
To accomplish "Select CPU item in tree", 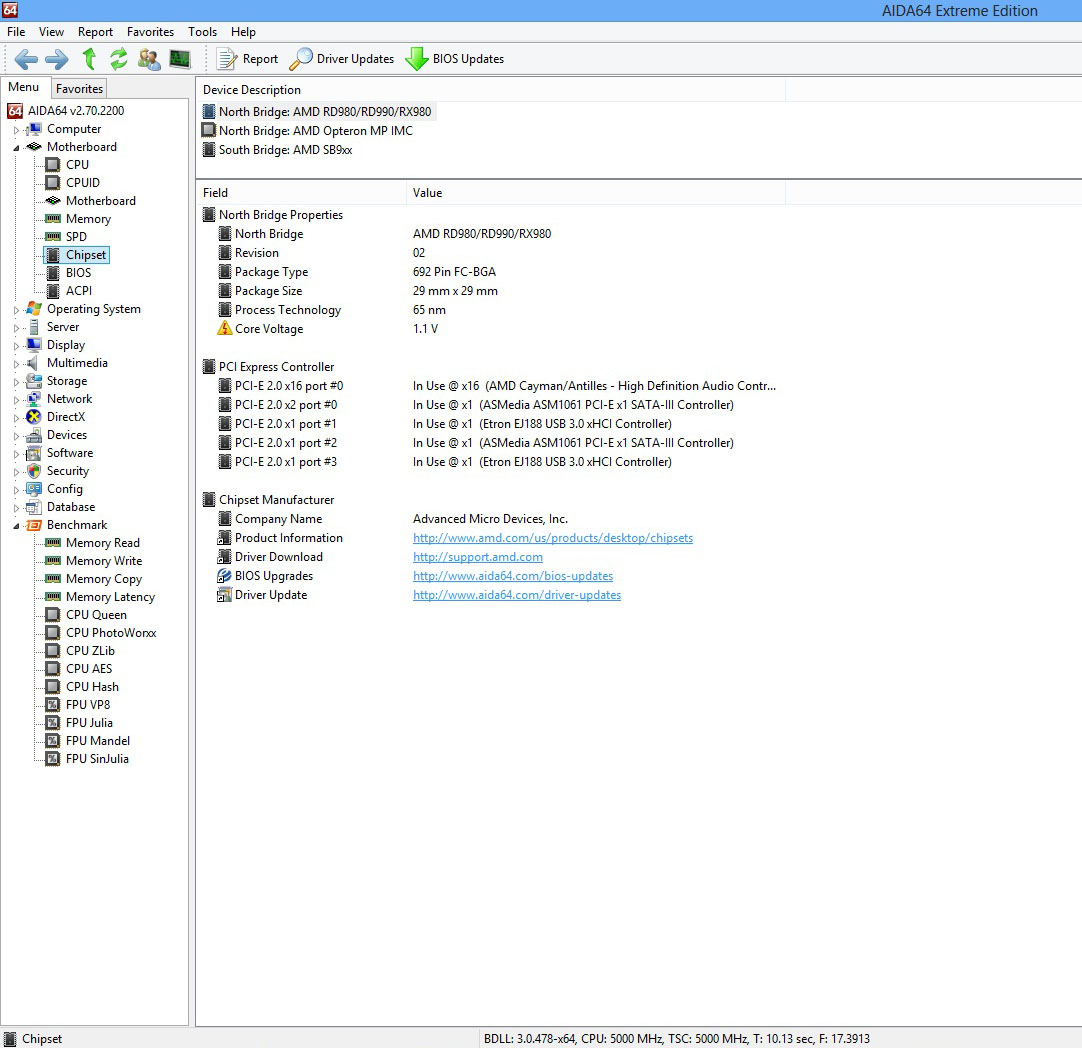I will 77,165.
